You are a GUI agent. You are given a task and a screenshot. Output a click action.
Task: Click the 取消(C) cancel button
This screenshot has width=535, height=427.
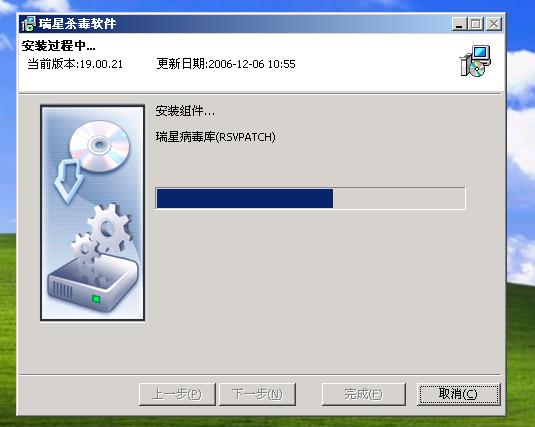[x=459, y=394]
